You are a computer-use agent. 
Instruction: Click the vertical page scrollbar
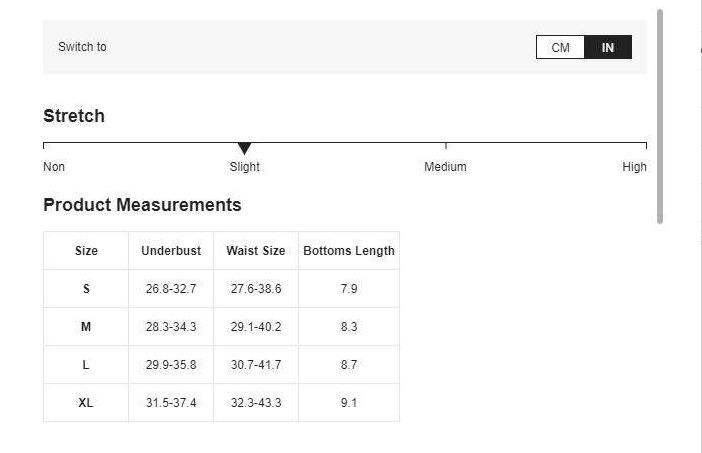point(660,115)
